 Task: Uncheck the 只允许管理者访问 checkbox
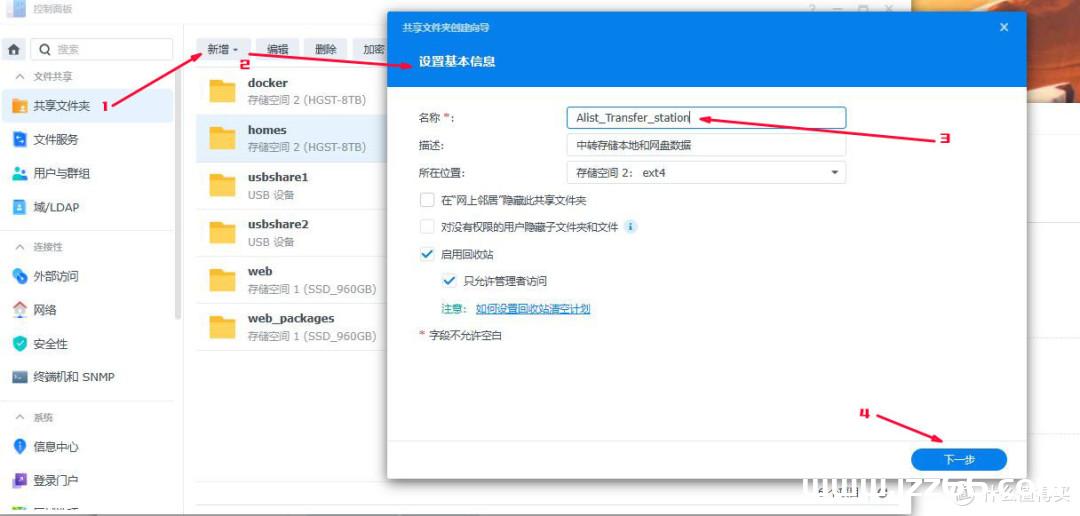449,281
